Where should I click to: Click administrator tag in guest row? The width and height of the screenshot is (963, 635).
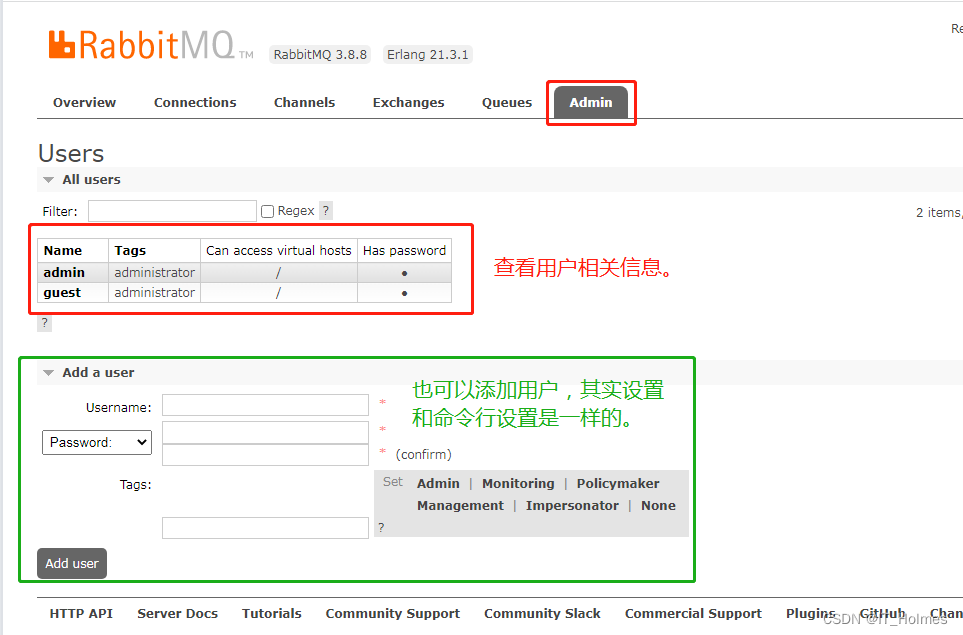154,292
